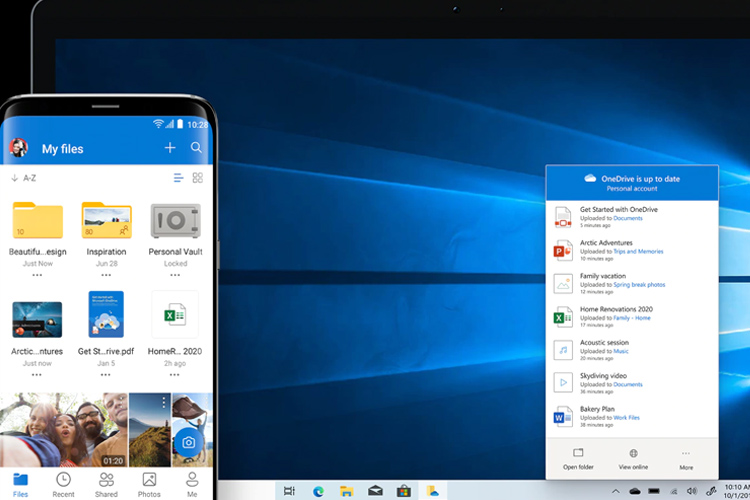Switch to grid tiles view layout
The width and height of the screenshot is (750, 500).
[198, 178]
